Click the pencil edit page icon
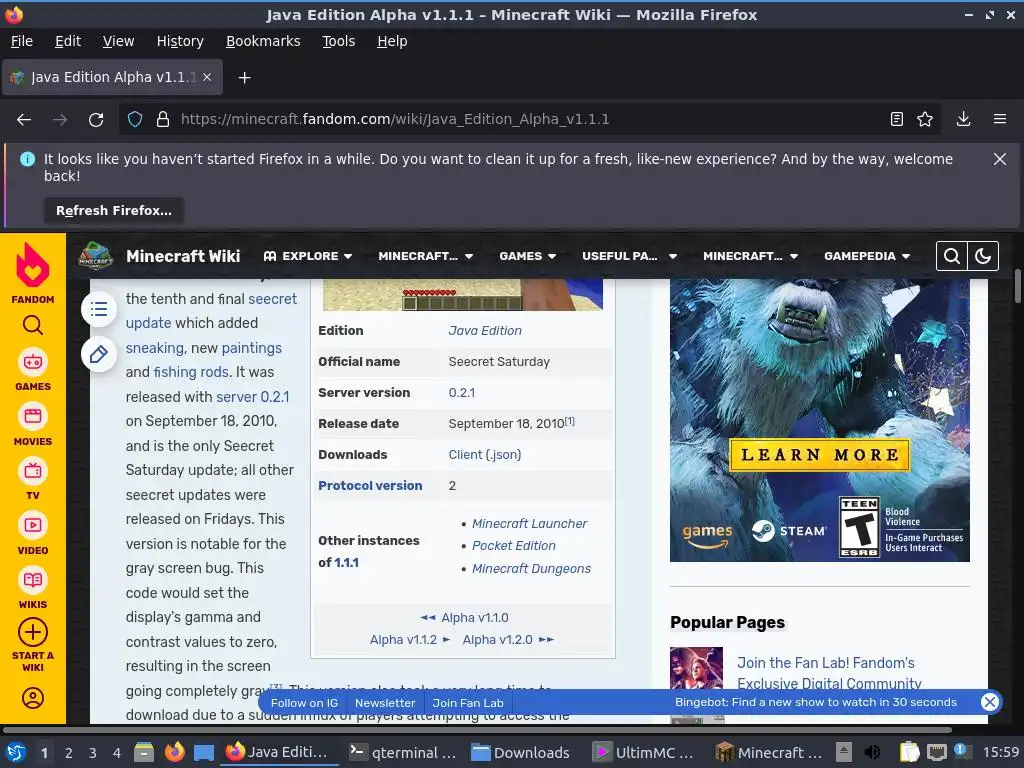Image resolution: width=1024 pixels, height=768 pixels. pyautogui.click(x=99, y=355)
